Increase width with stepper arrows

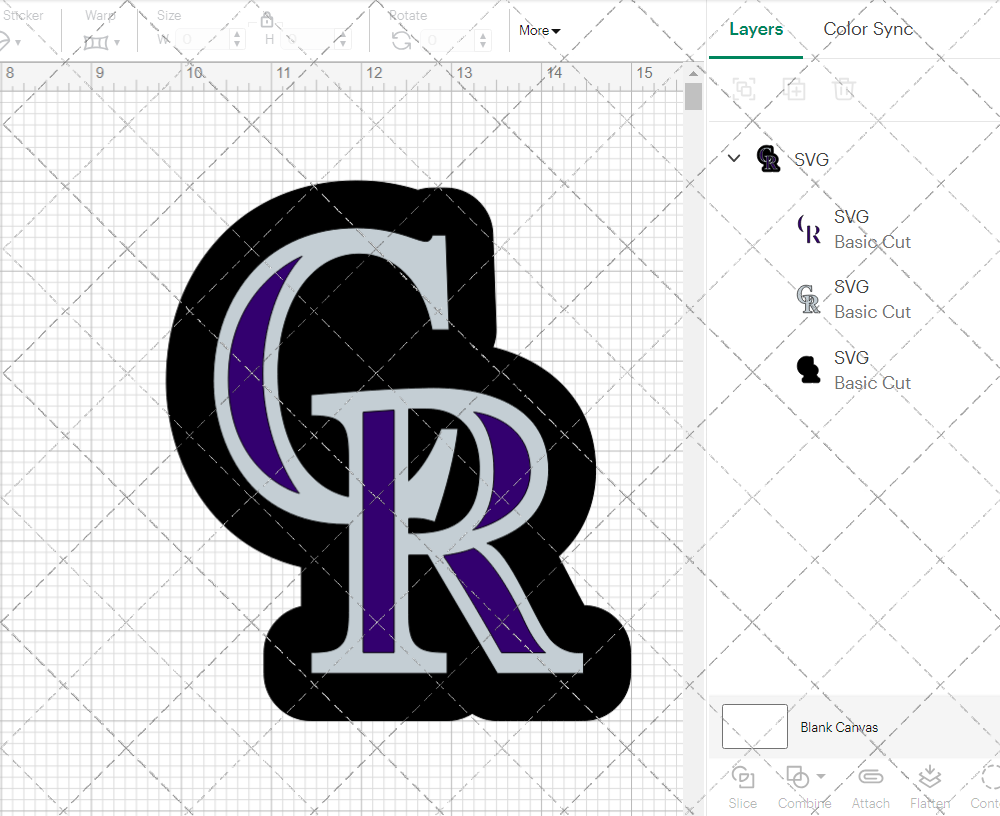[x=237, y=40]
